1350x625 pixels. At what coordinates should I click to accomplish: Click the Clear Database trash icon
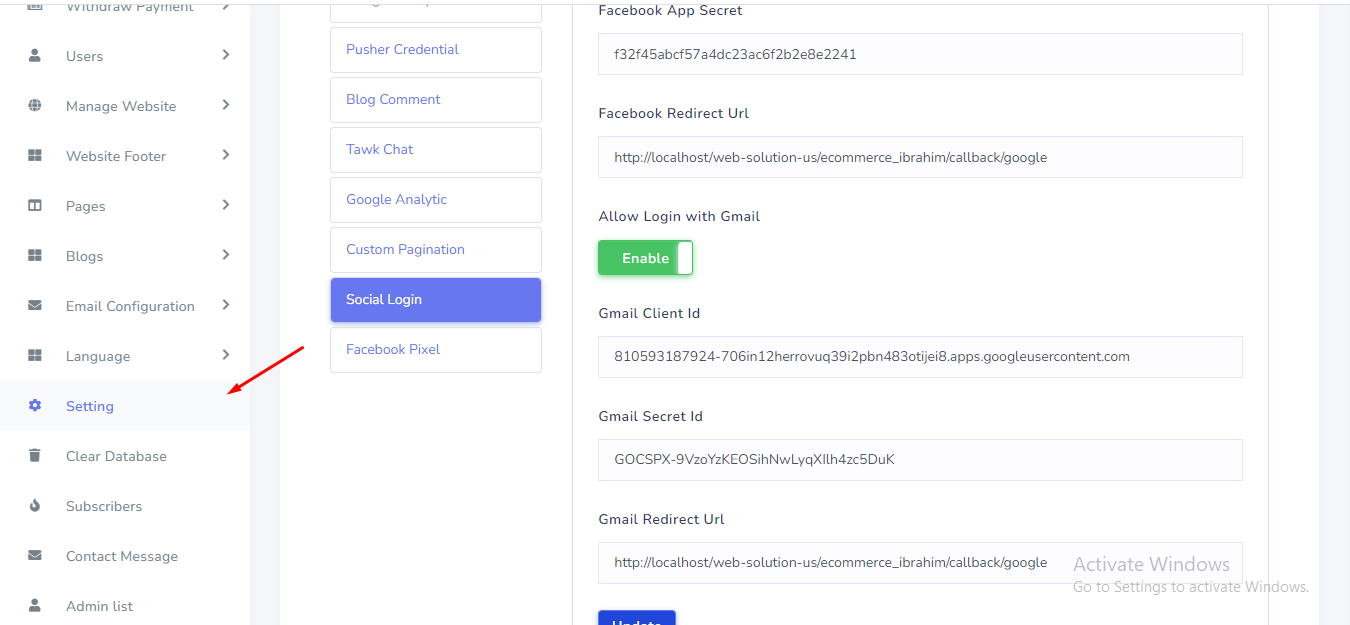tap(35, 456)
